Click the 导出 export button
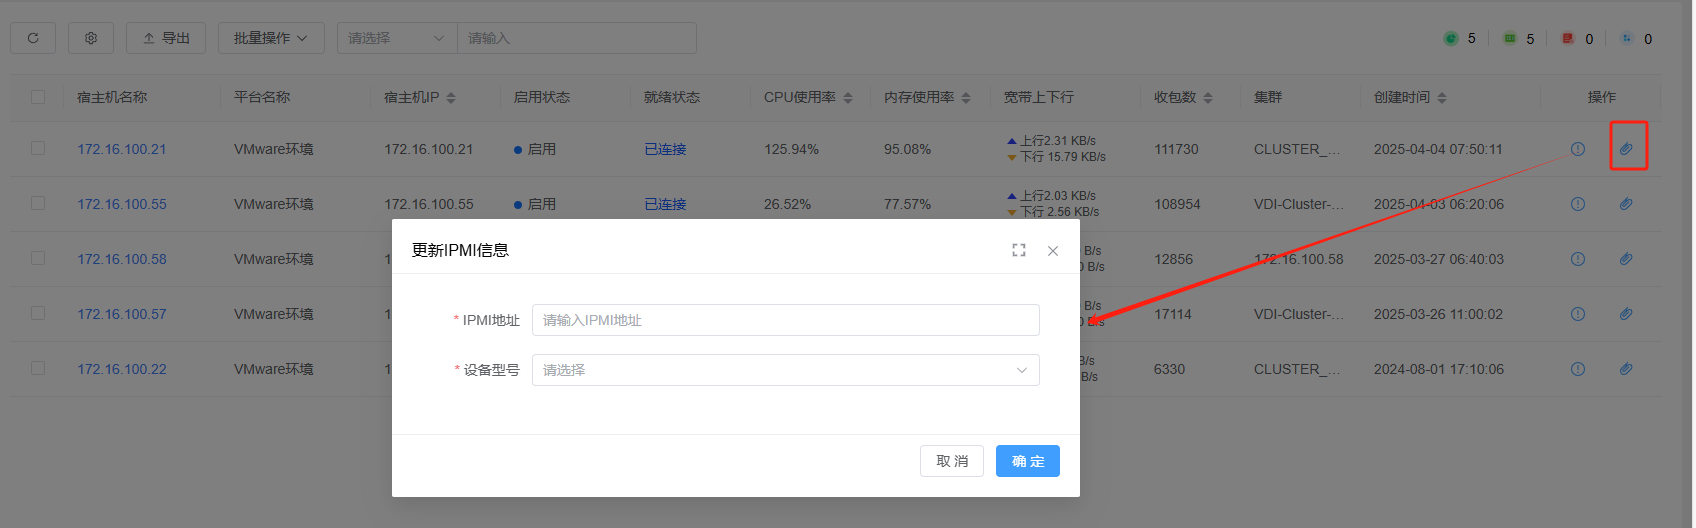 (166, 38)
